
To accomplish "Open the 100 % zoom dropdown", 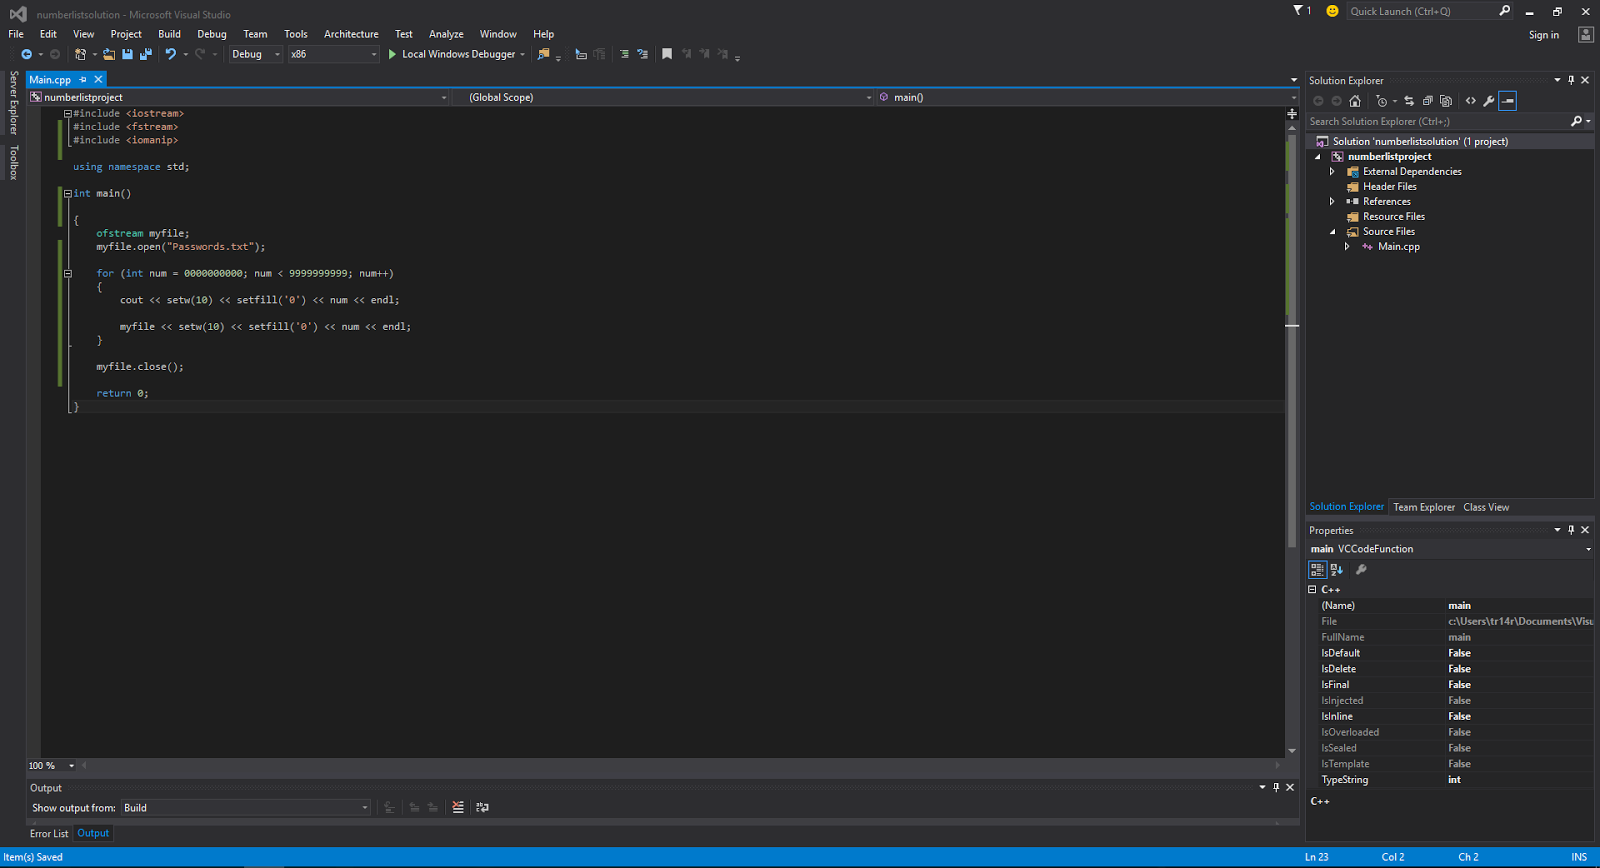I will (x=52, y=766).
